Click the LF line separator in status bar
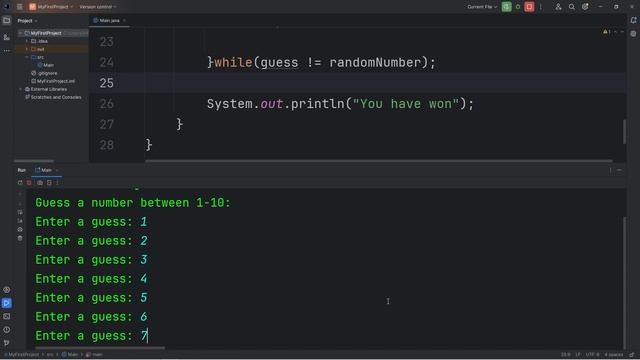Screen dimensions: 640x360 pyautogui.click(x=578, y=355)
